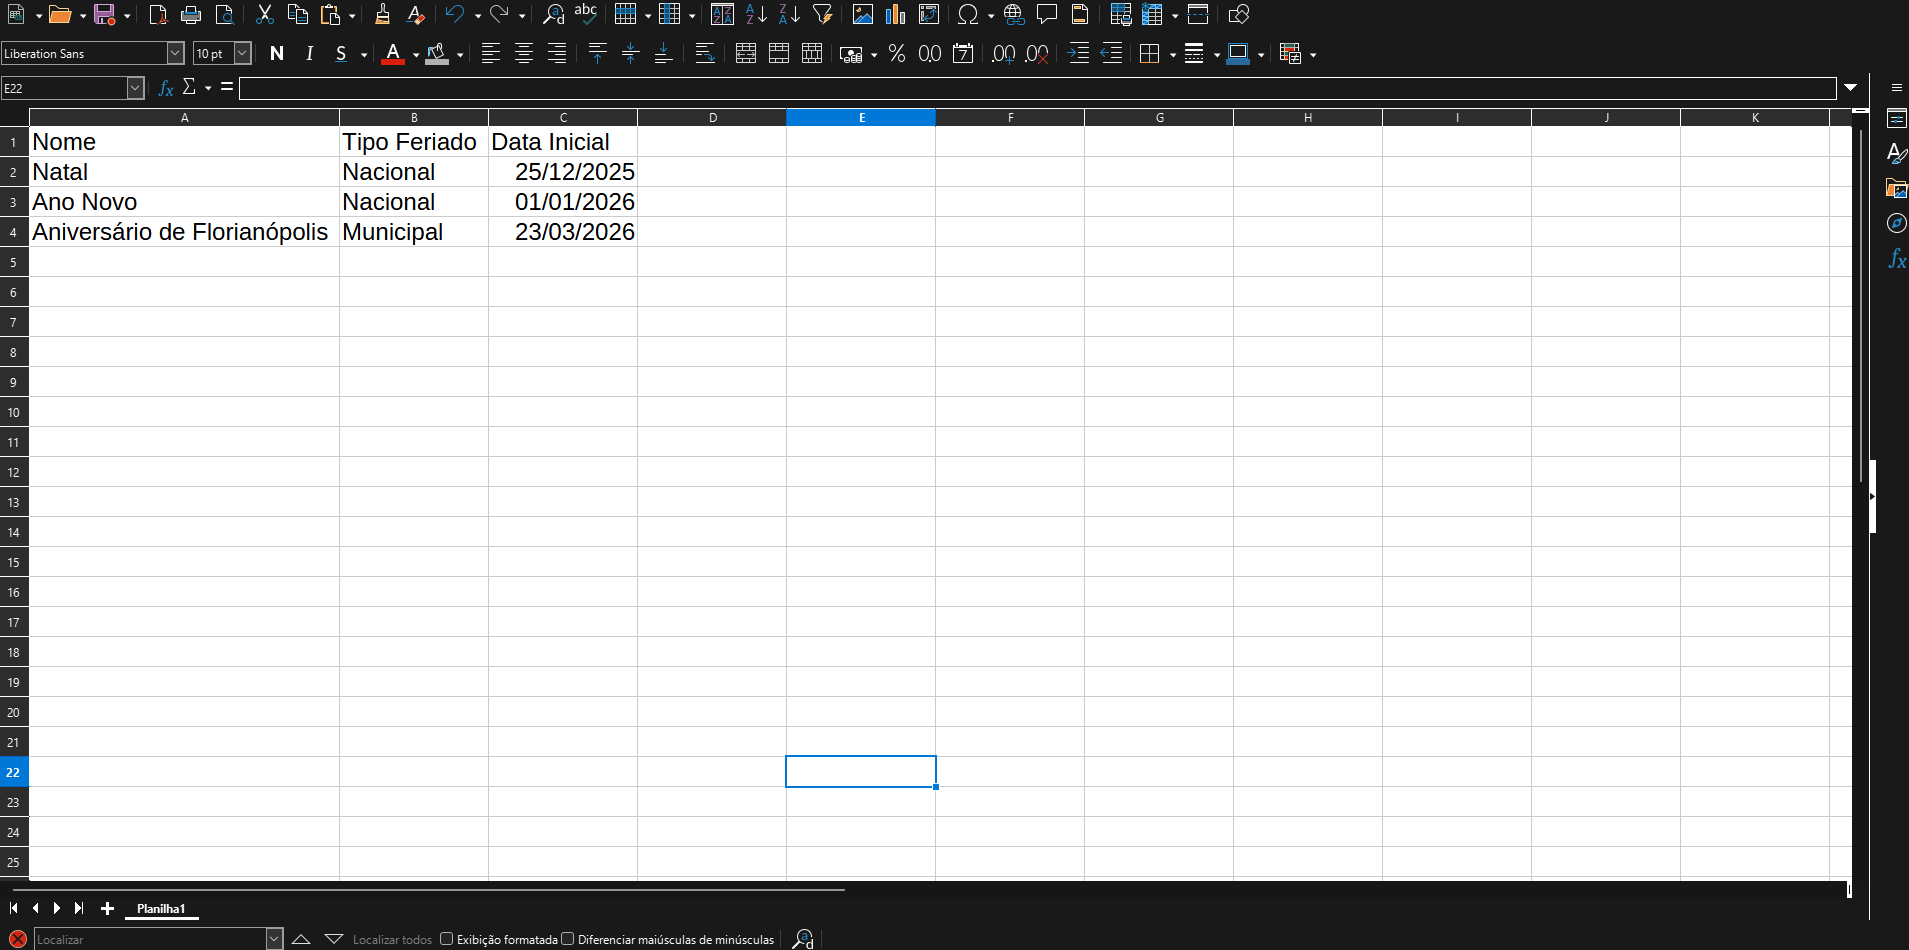Run the spelling check

(586, 15)
